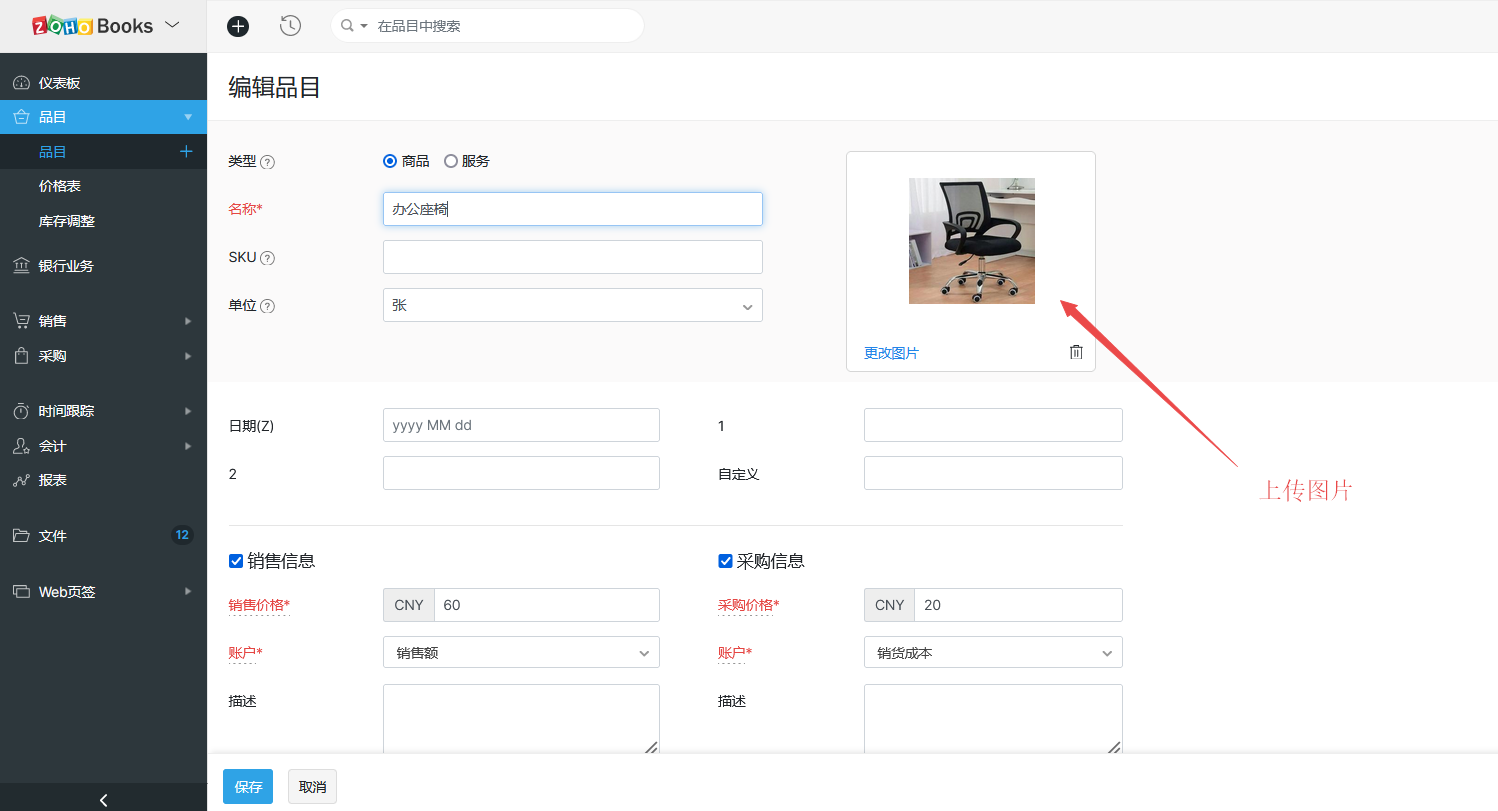
Task: Open the 销货成本 account dropdown
Action: point(992,653)
